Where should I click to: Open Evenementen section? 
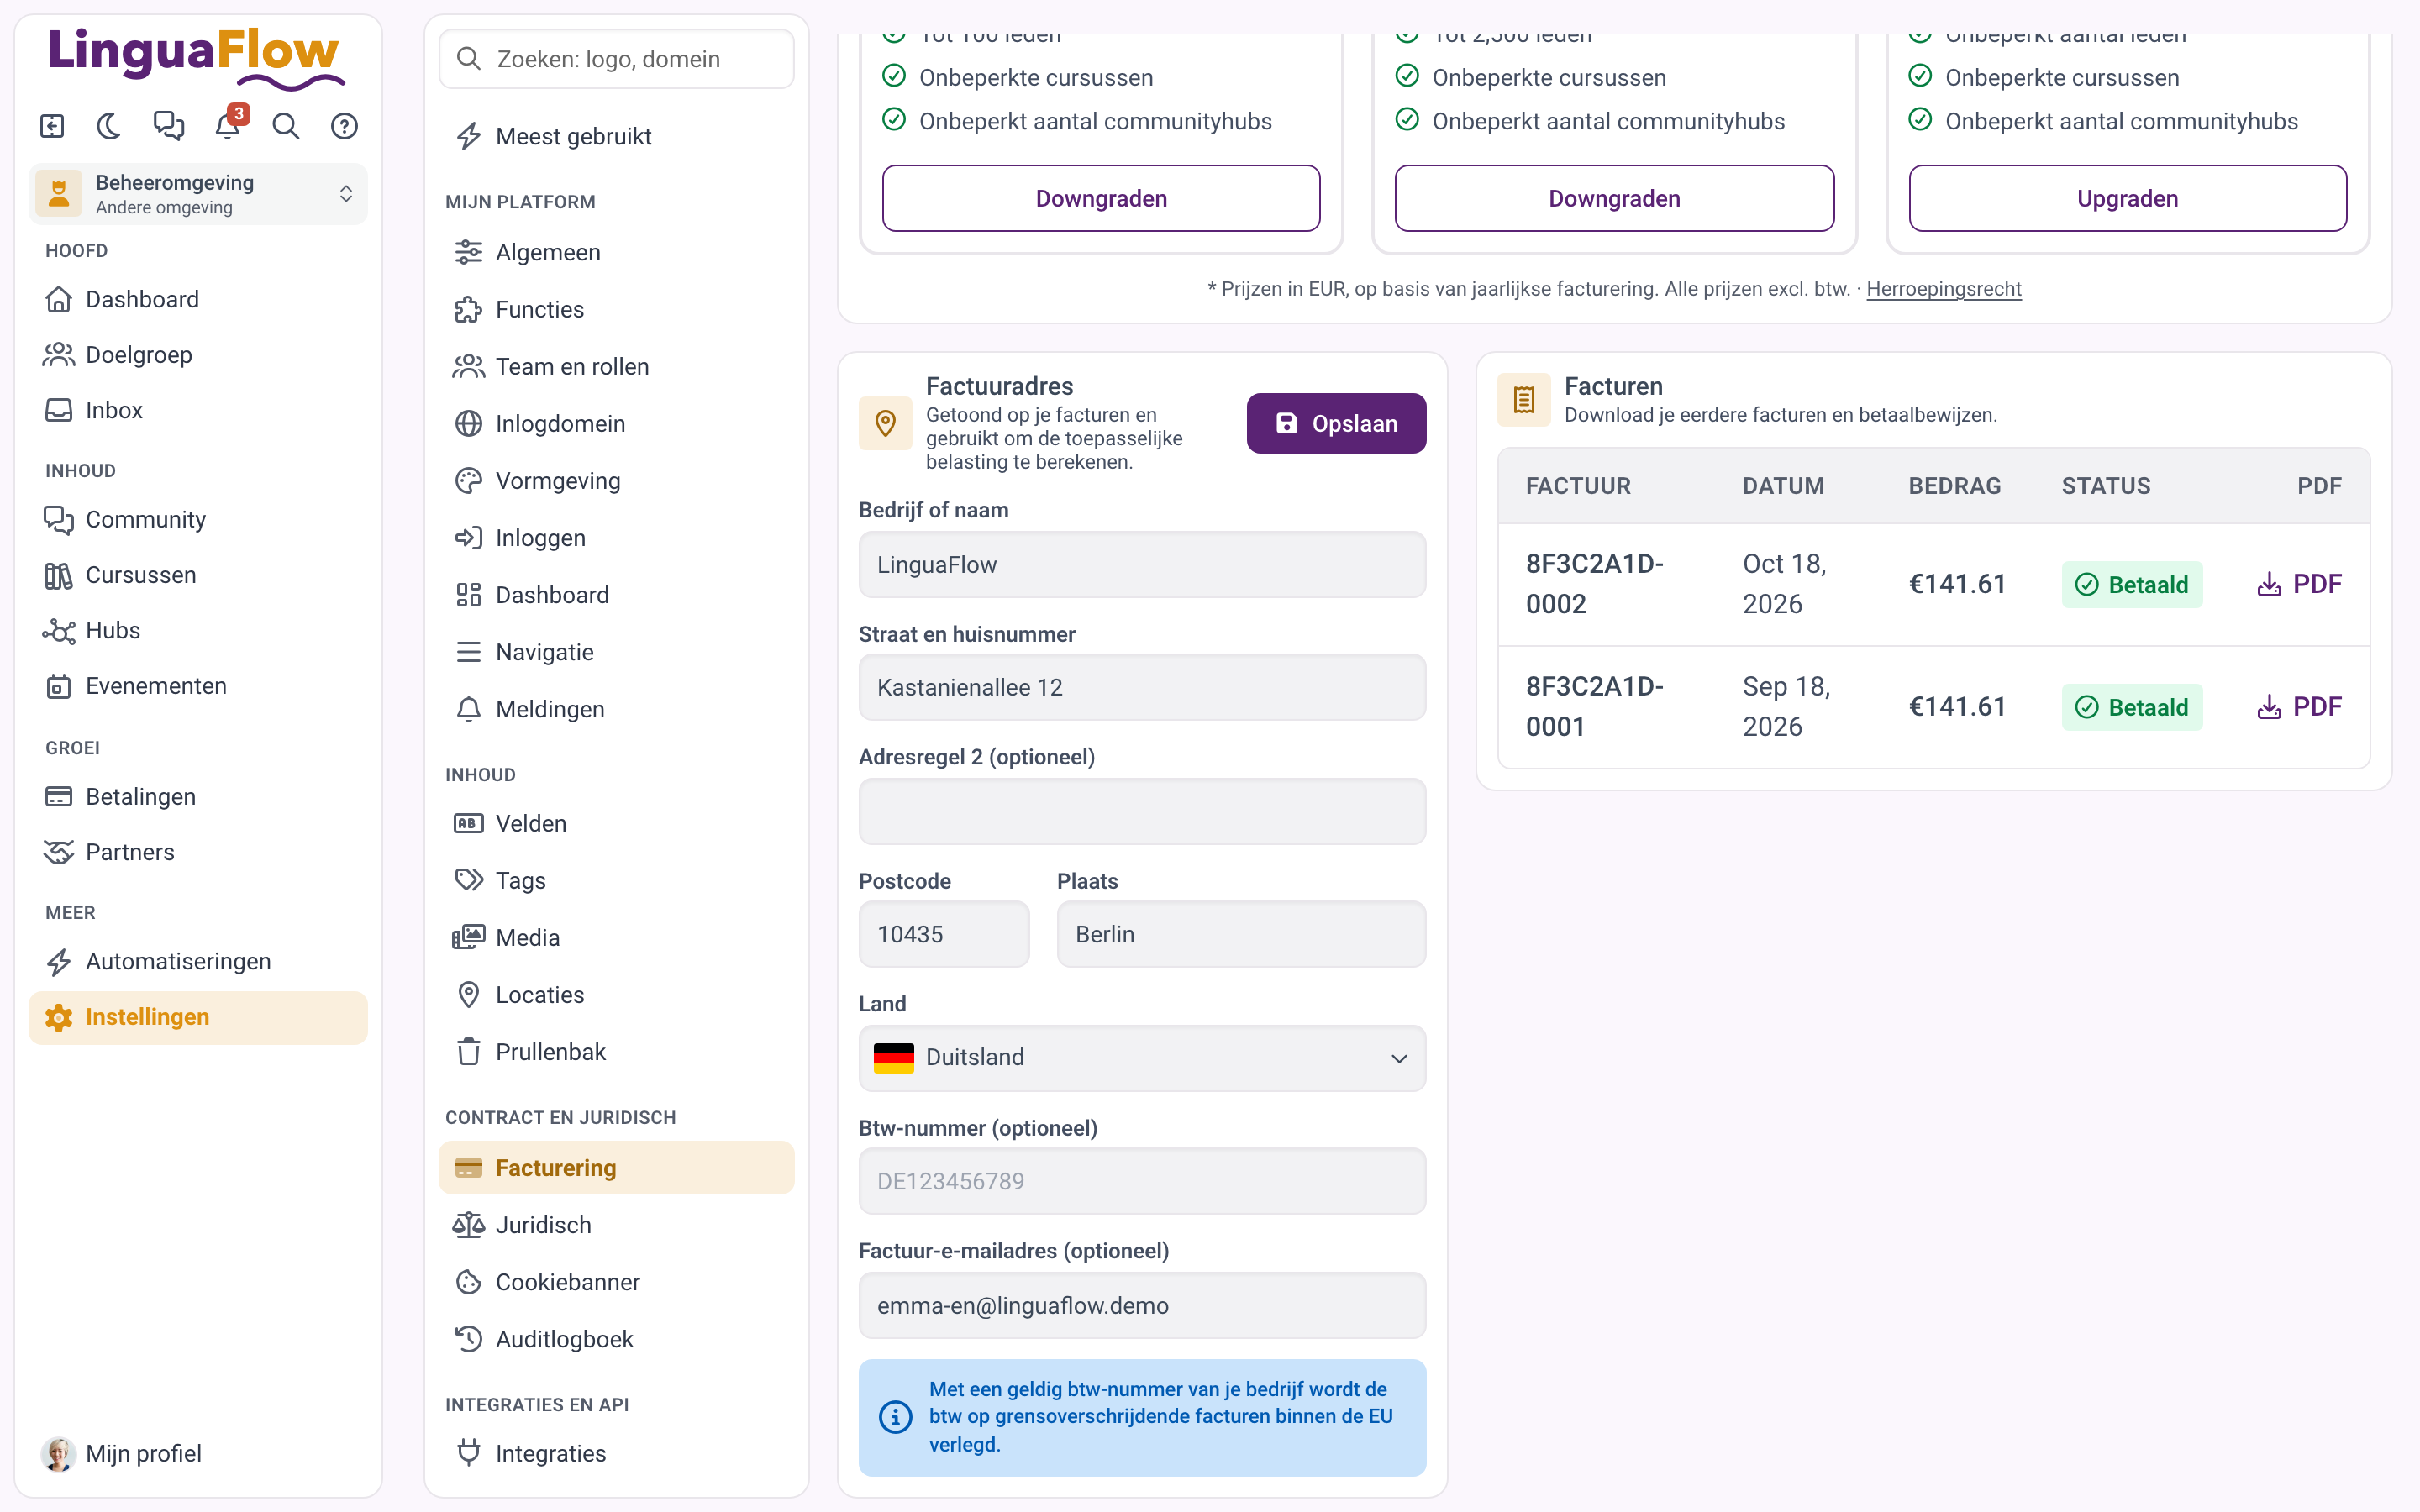click(x=198, y=686)
